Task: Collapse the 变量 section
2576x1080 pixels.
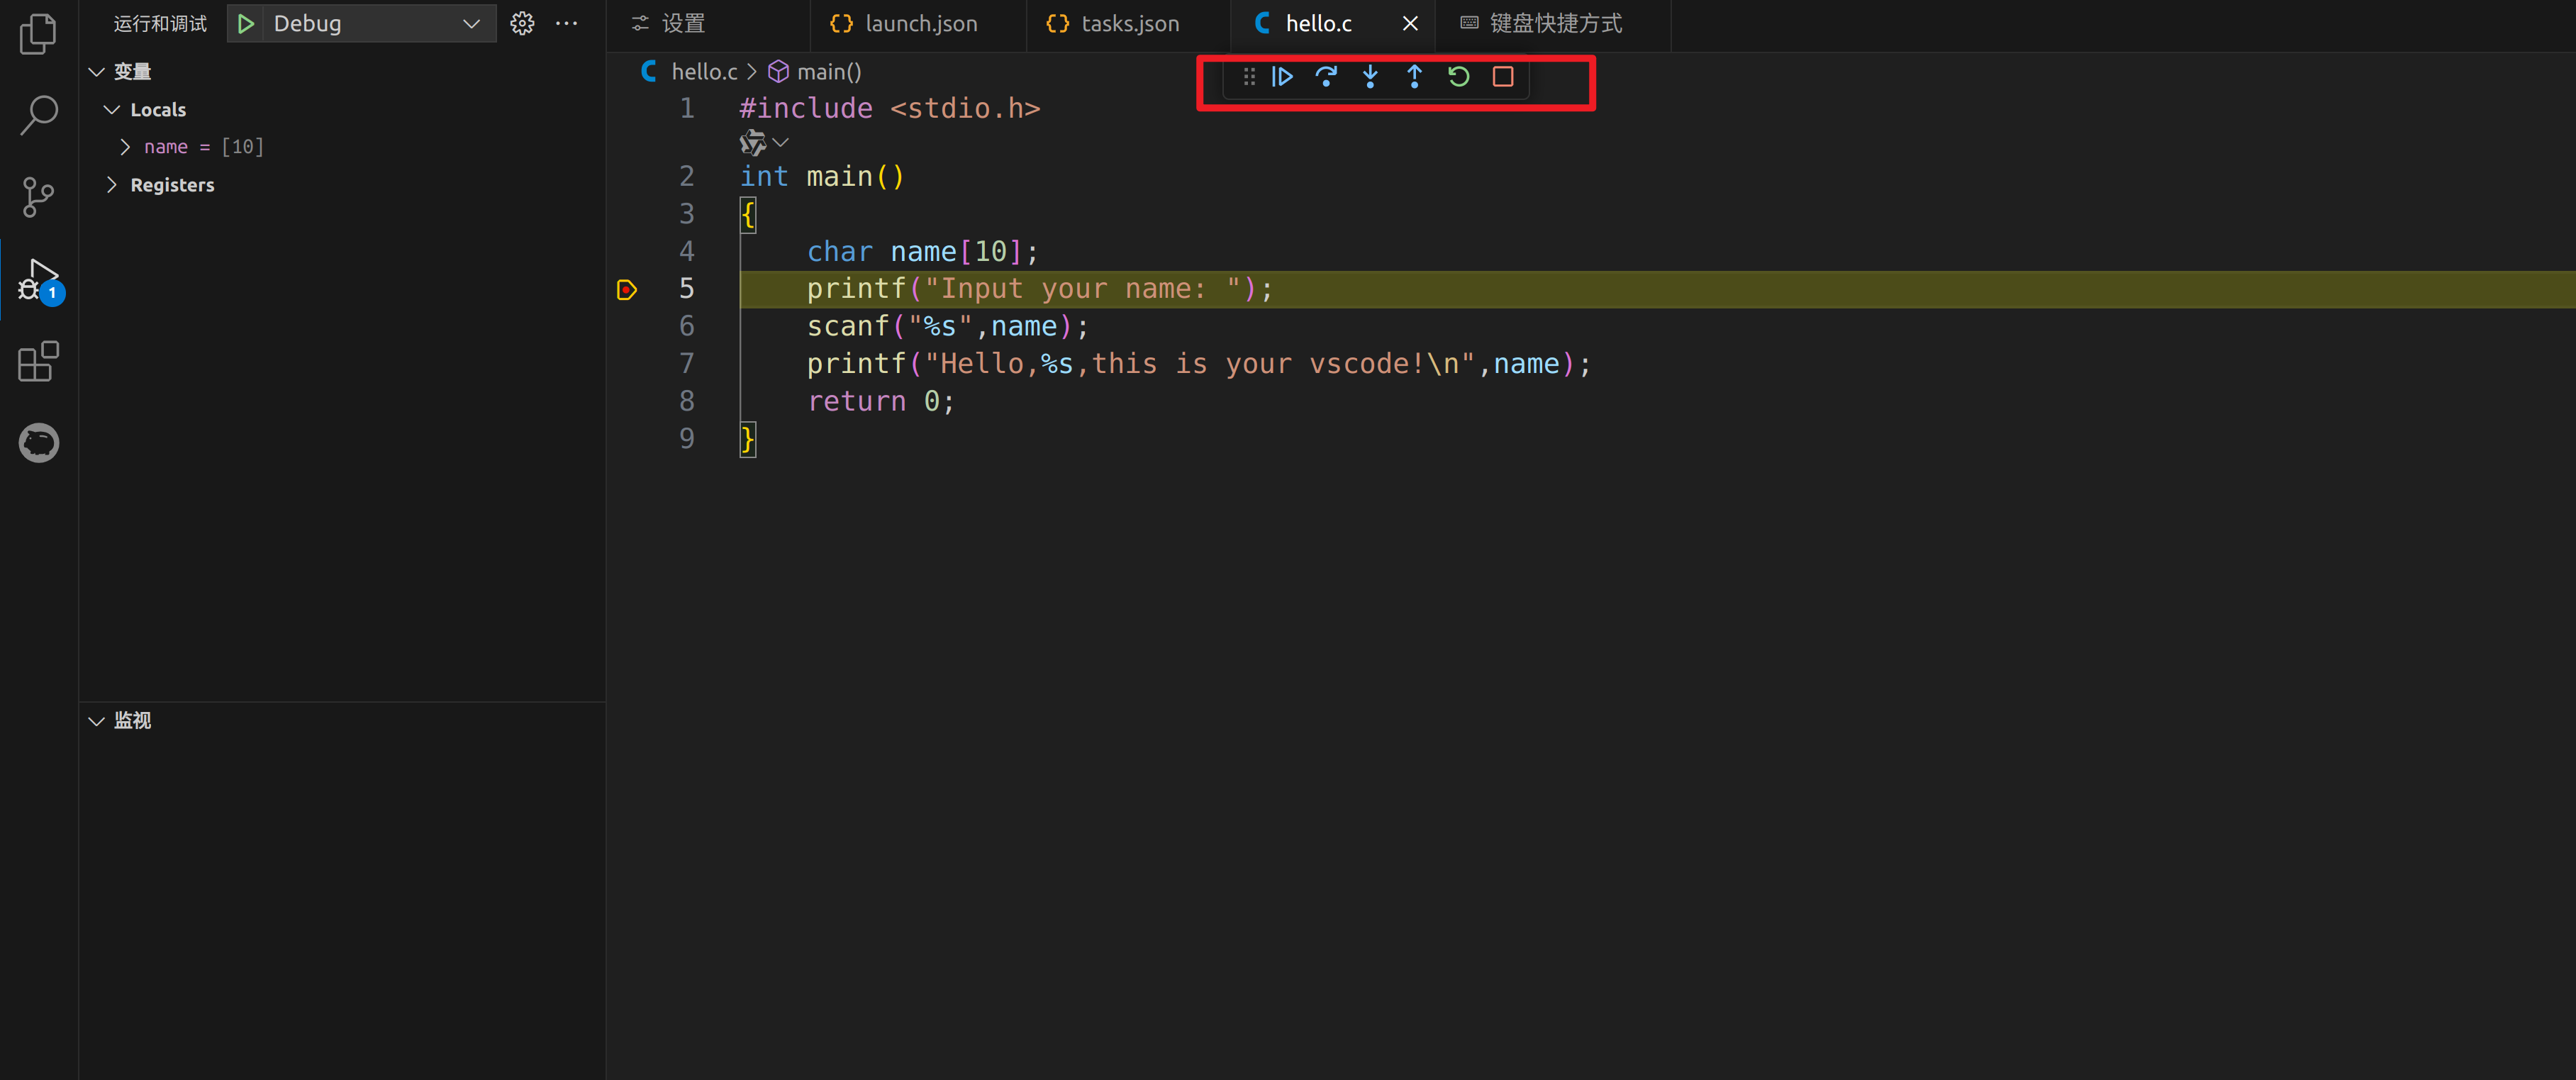Action: [x=96, y=72]
